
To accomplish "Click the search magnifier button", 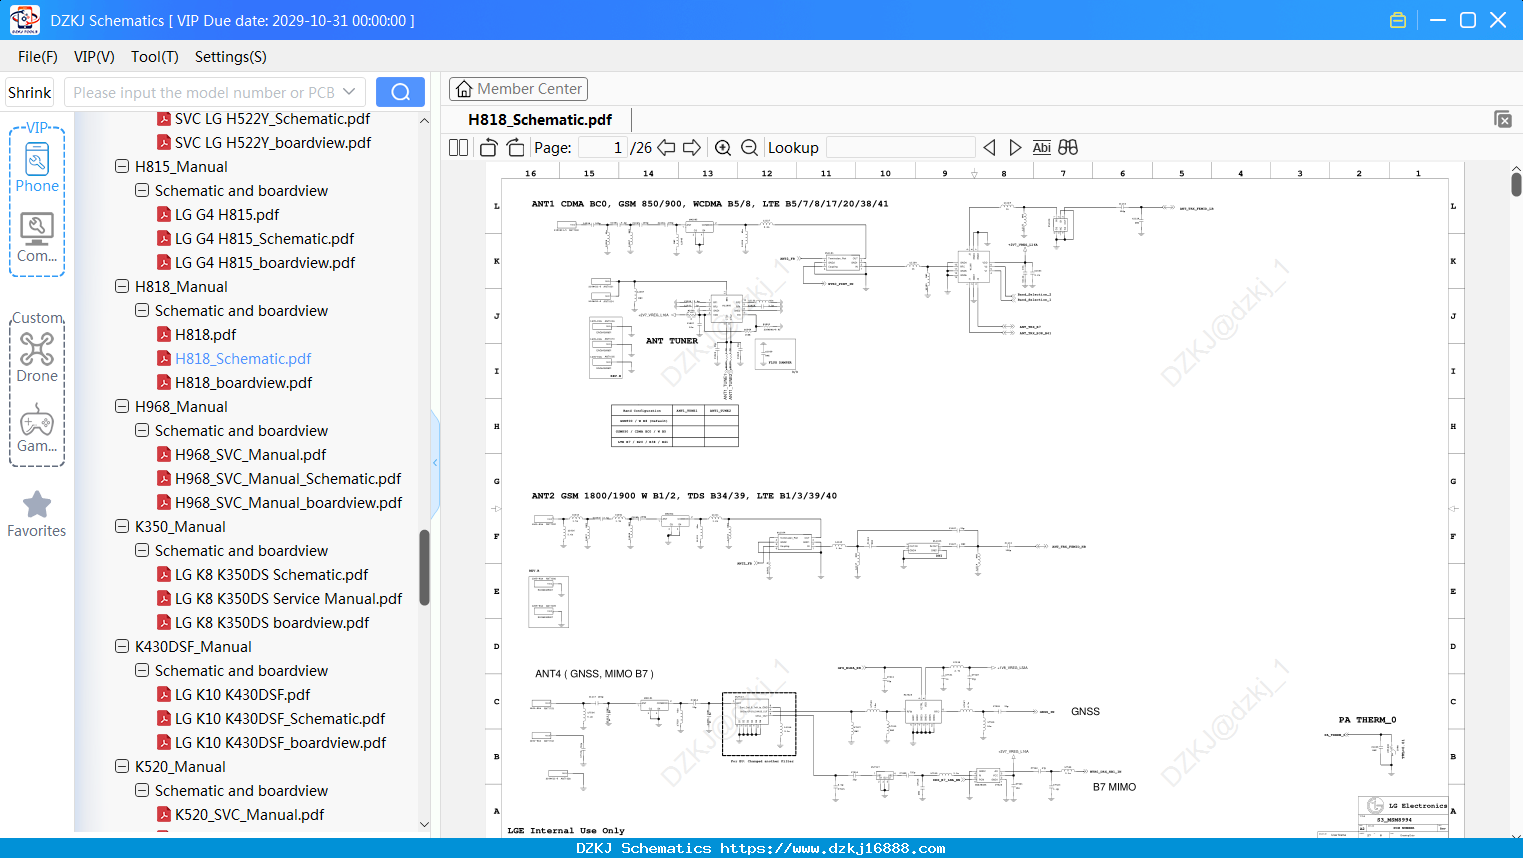I will tap(400, 92).
